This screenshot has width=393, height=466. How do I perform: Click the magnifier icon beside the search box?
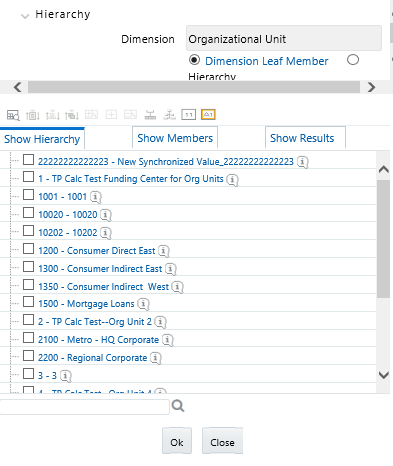pos(178,406)
